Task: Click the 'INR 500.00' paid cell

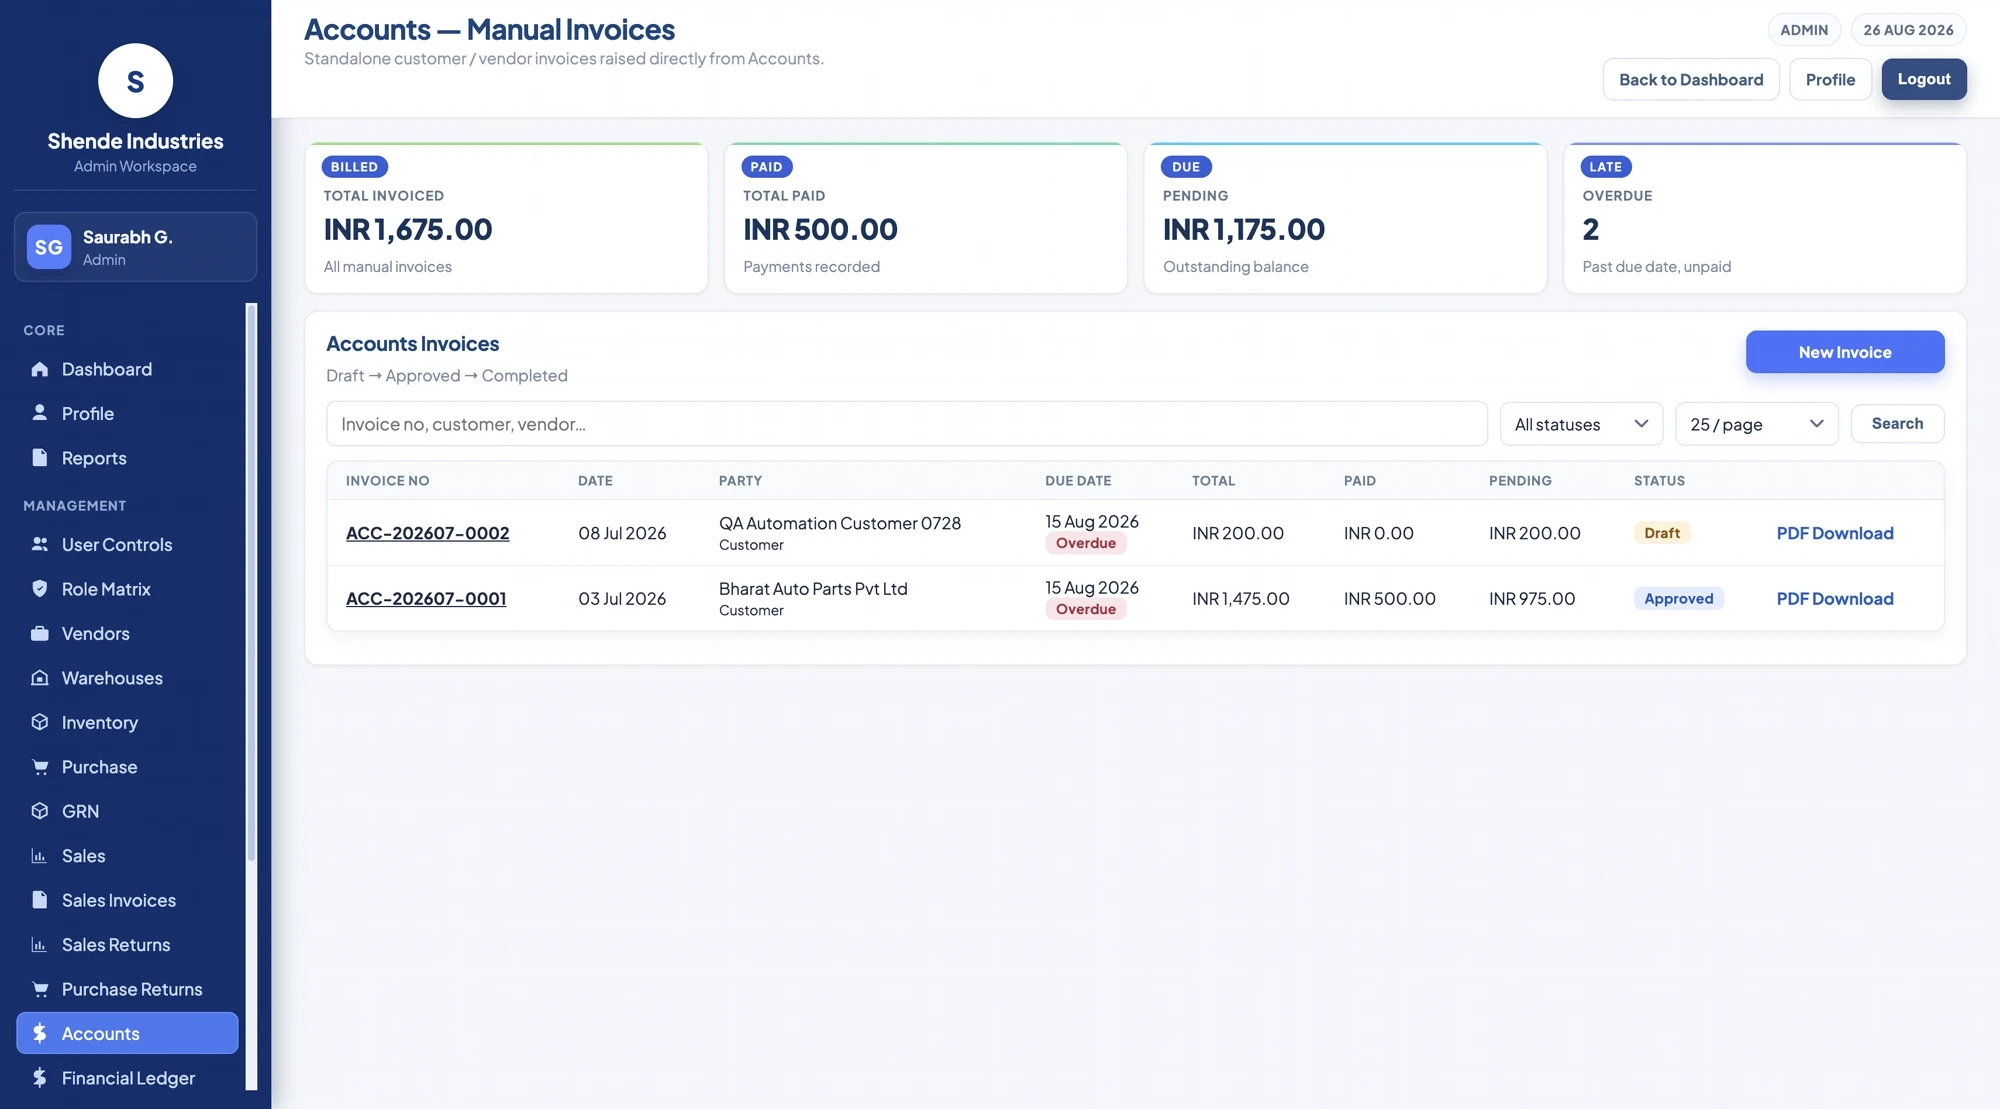Action: tap(1389, 598)
